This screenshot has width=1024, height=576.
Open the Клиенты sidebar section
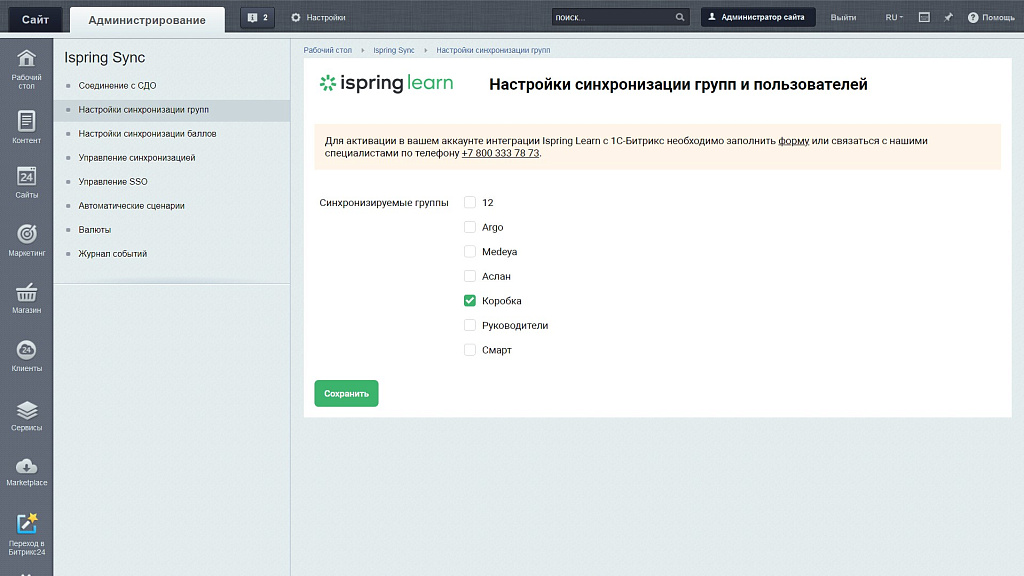(27, 352)
